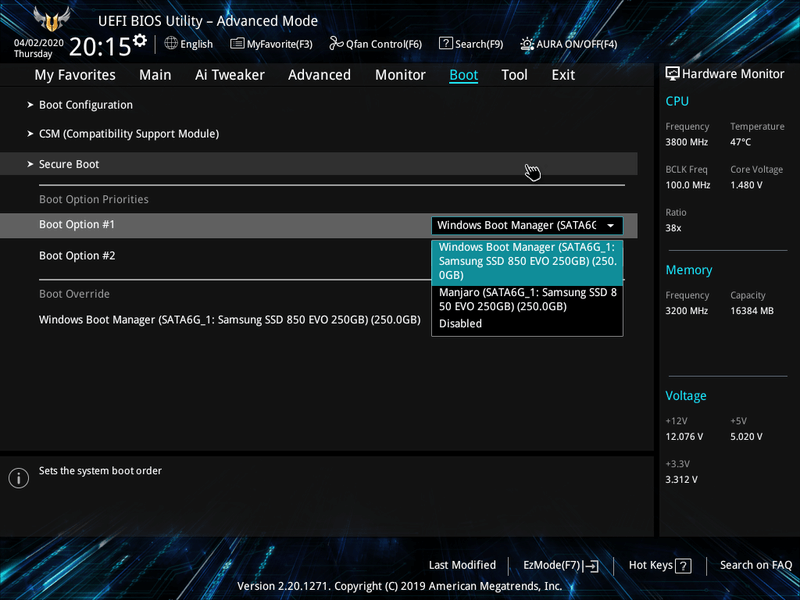Click Ratio value 38x
This screenshot has height=600, width=800.
(673, 228)
